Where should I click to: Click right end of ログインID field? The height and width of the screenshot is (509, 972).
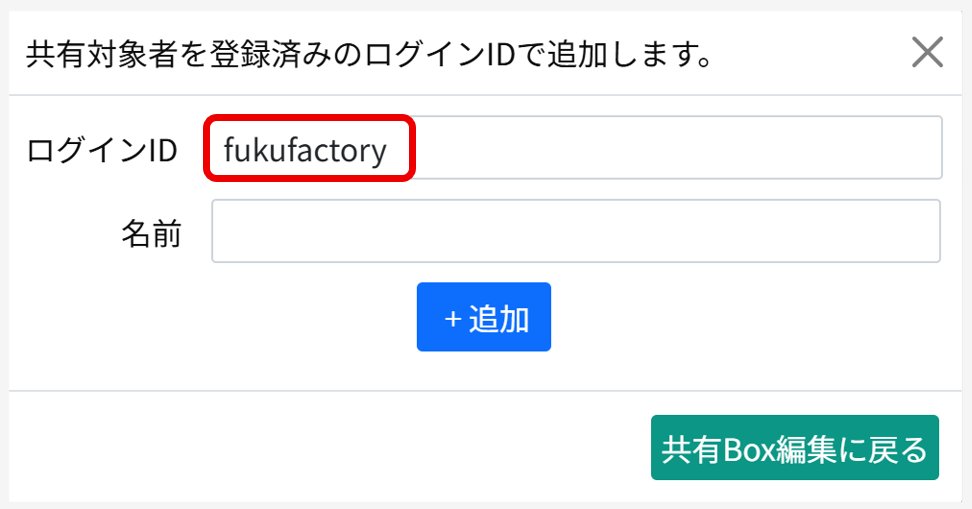900,148
